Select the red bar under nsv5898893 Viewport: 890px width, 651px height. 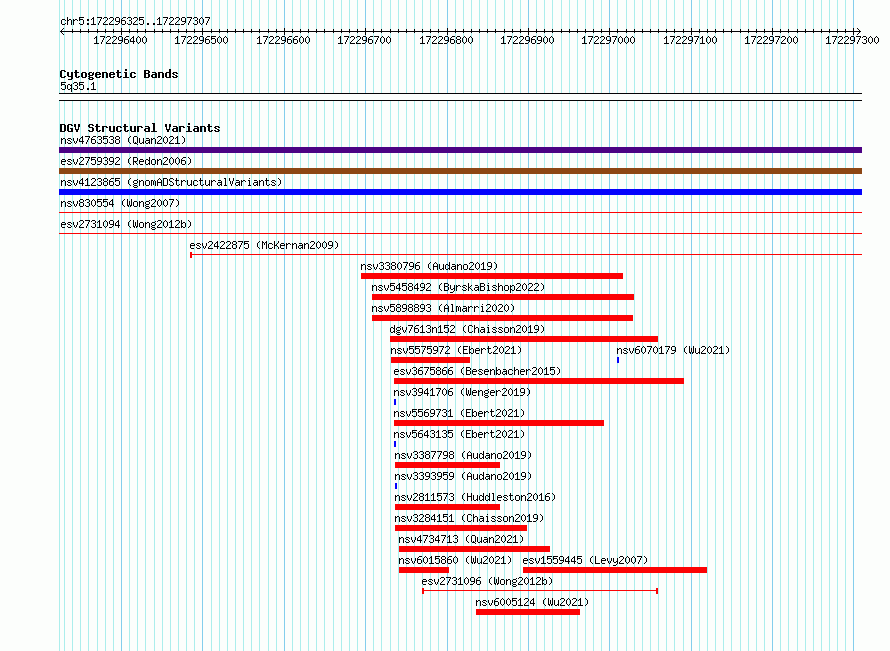[x=502, y=318]
